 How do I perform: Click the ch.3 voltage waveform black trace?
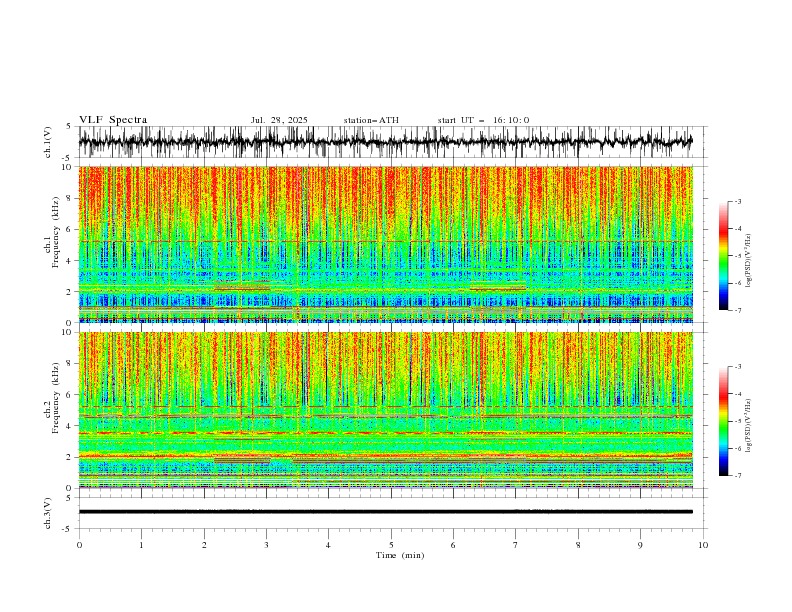pos(385,512)
